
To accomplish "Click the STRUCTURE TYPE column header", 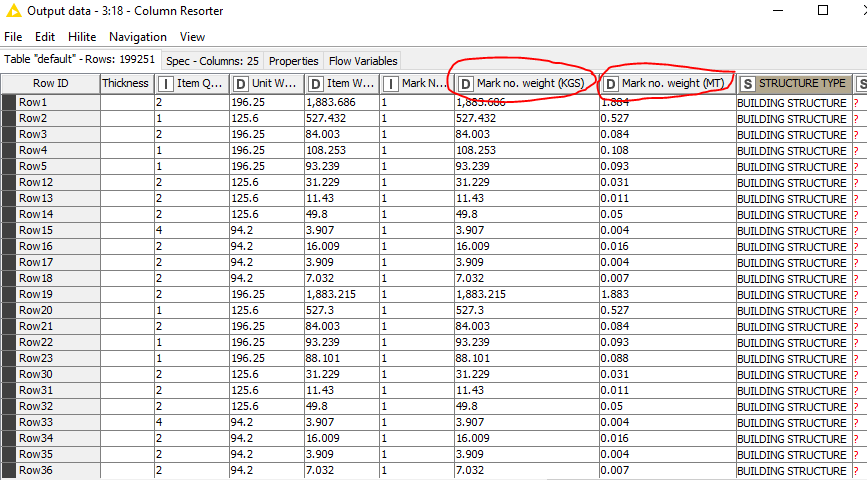I will [x=795, y=84].
